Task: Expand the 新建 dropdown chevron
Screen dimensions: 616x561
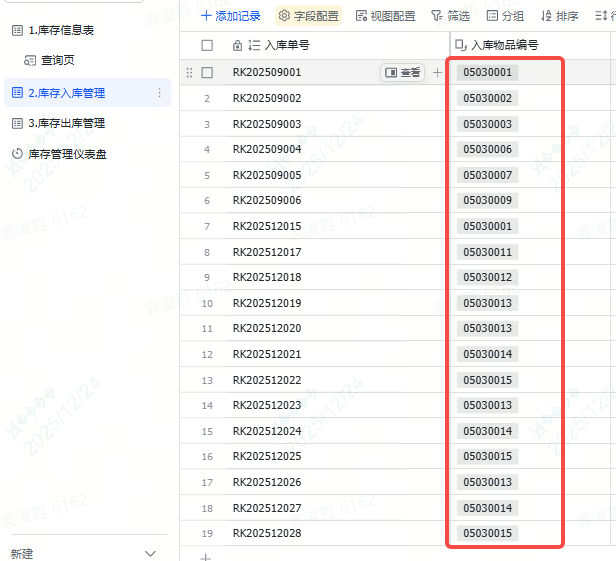Action: pos(151,553)
